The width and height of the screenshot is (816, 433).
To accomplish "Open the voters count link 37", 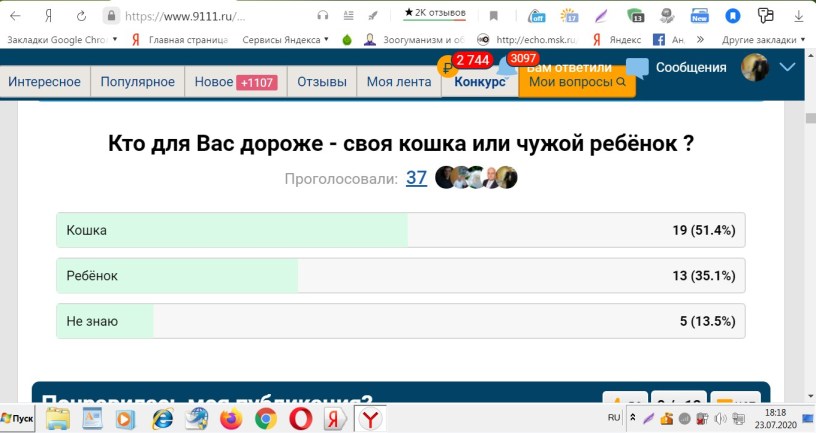I will click(416, 178).
